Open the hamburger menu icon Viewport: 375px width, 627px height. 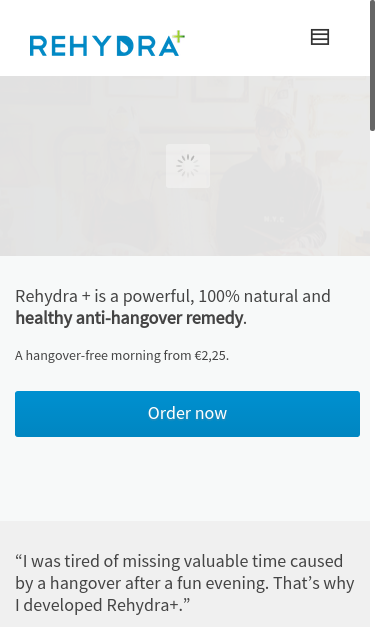click(320, 37)
